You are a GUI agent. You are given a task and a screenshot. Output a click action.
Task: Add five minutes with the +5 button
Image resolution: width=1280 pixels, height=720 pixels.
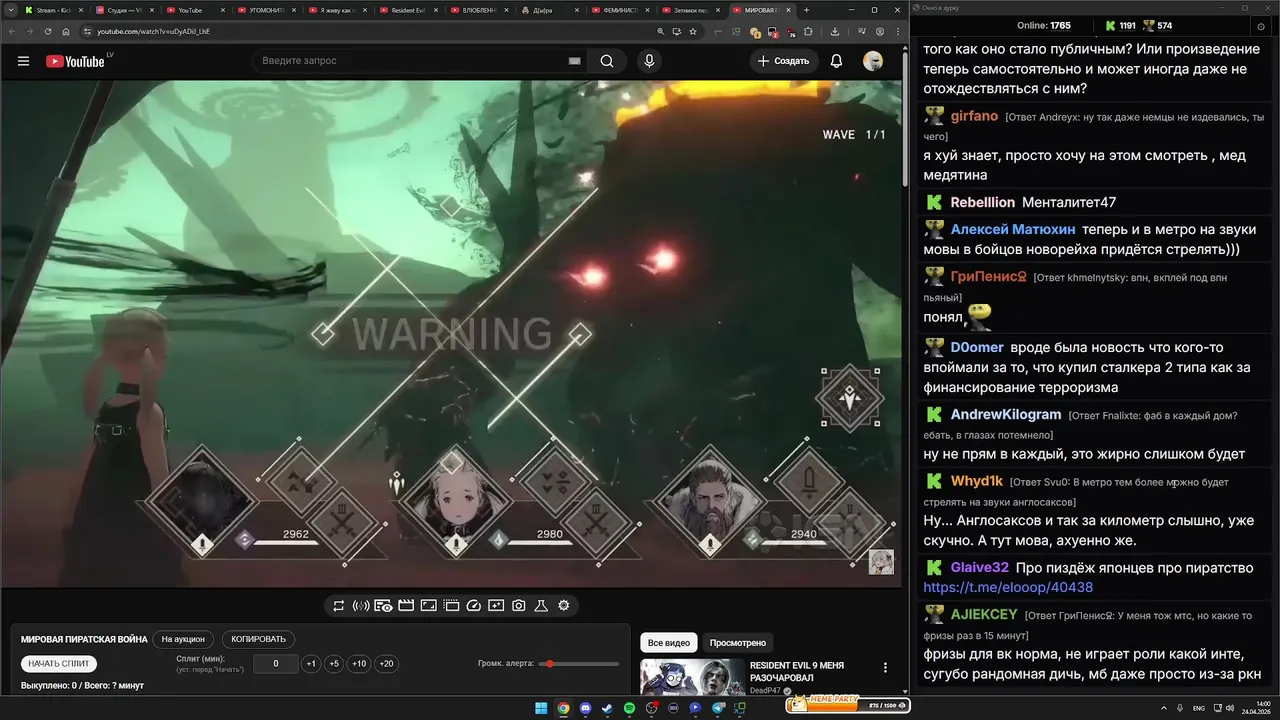coord(334,664)
